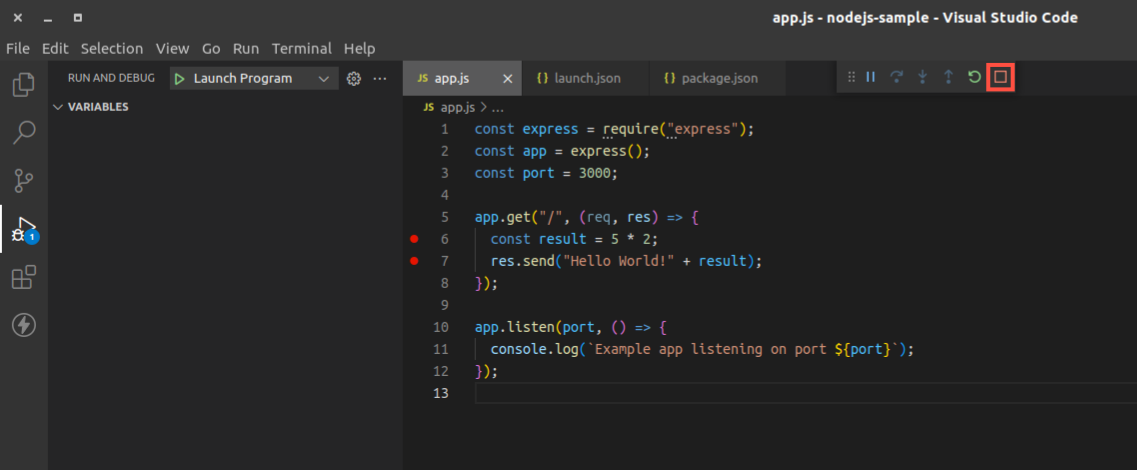Click the lightning bolt activity bar icon

[x=24, y=325]
